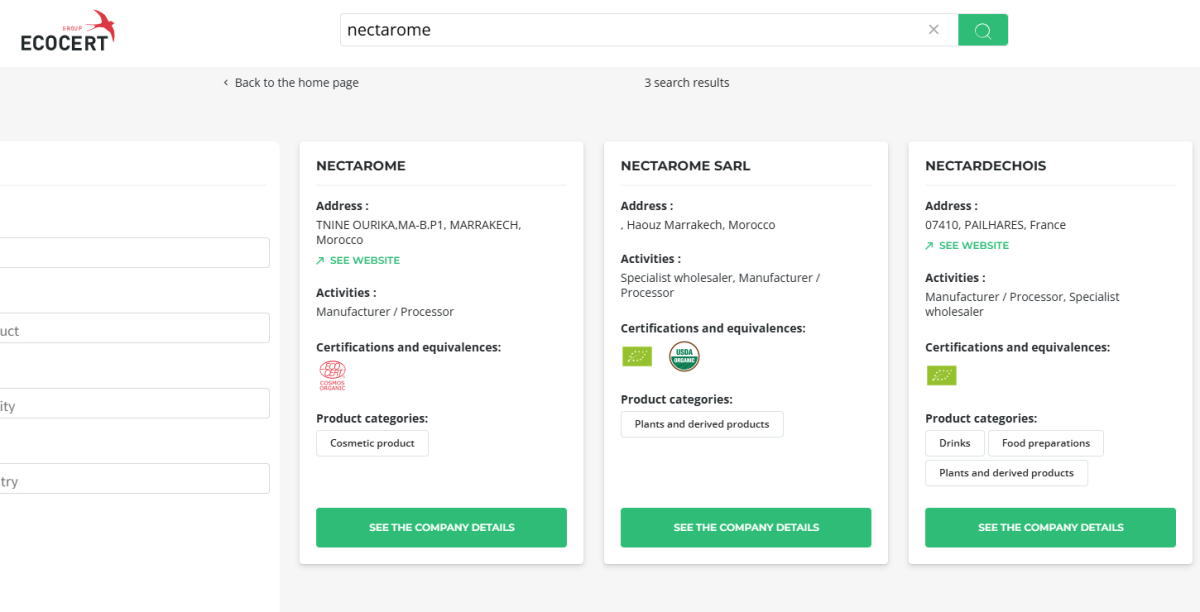
Task: Click the first filter input in sidebar
Action: pyautogui.click(x=134, y=252)
